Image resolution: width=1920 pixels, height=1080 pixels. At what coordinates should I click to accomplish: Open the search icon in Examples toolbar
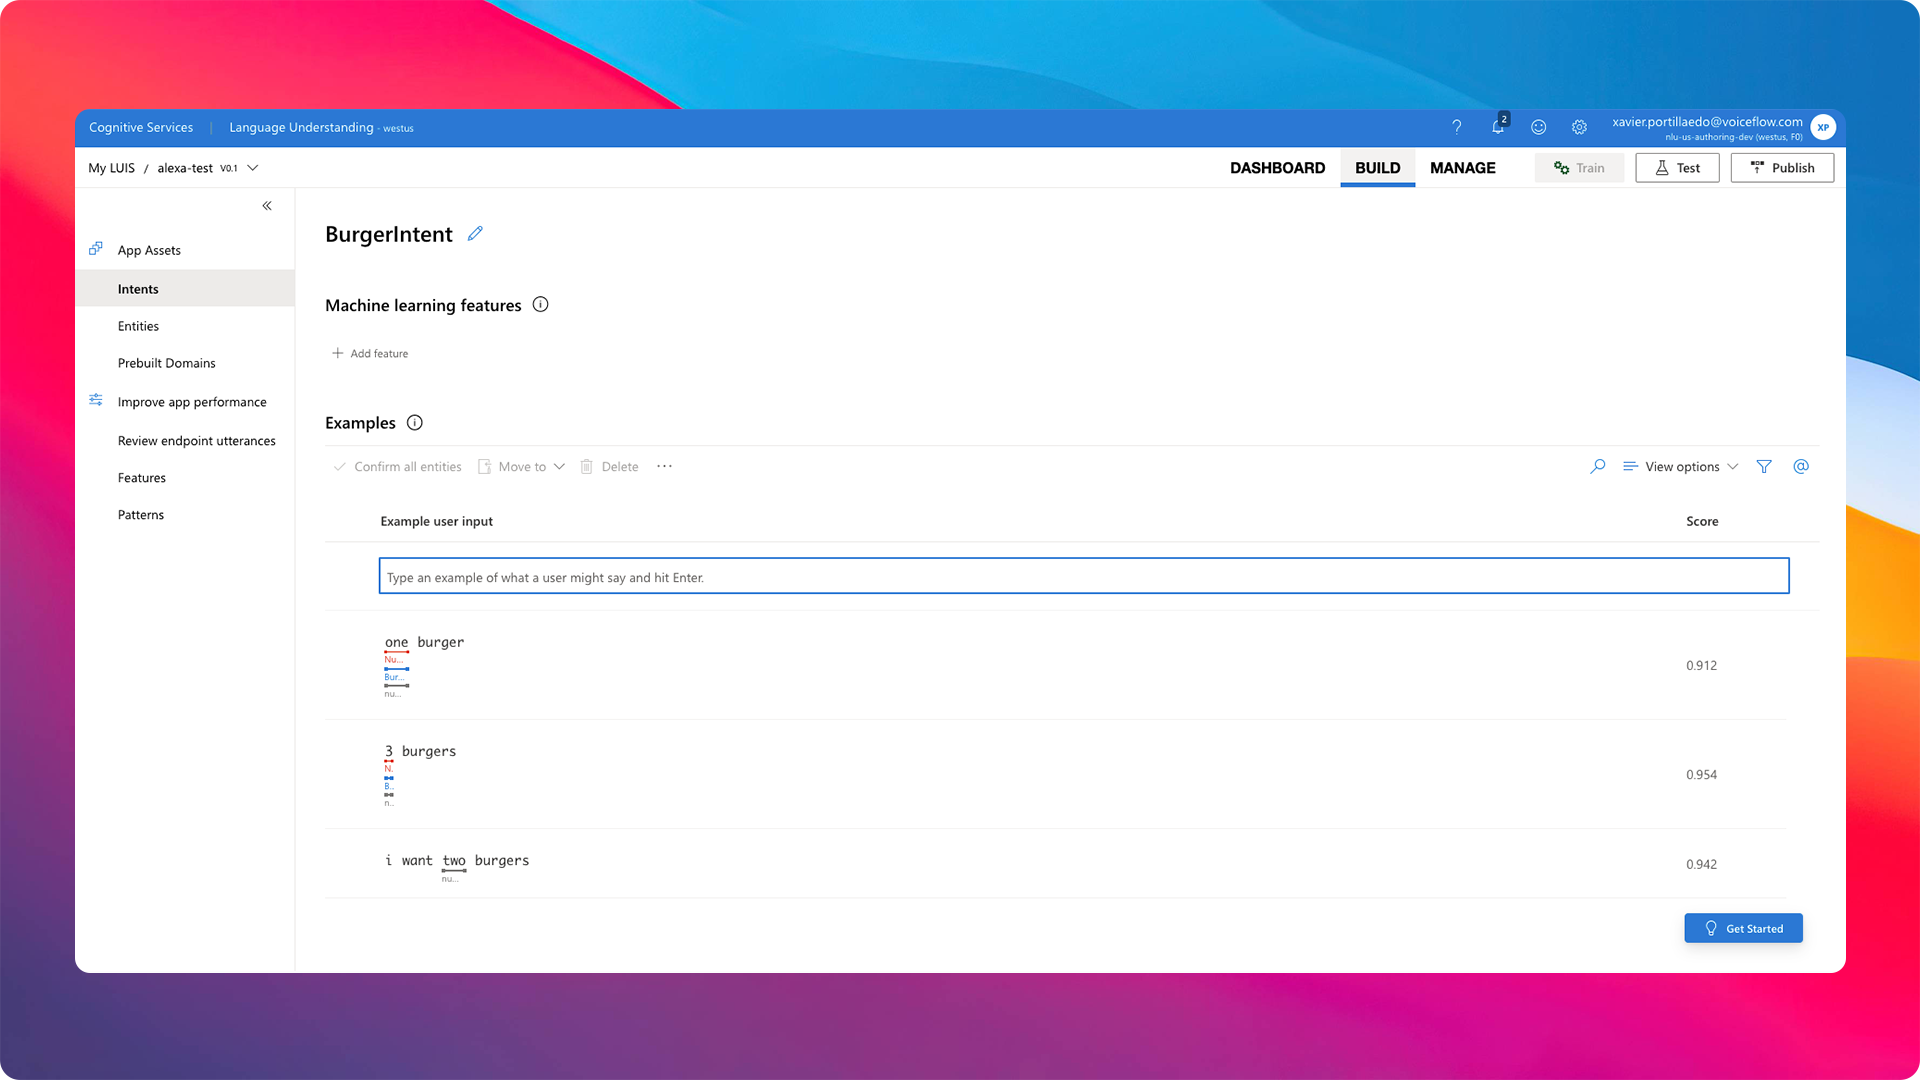(x=1597, y=466)
